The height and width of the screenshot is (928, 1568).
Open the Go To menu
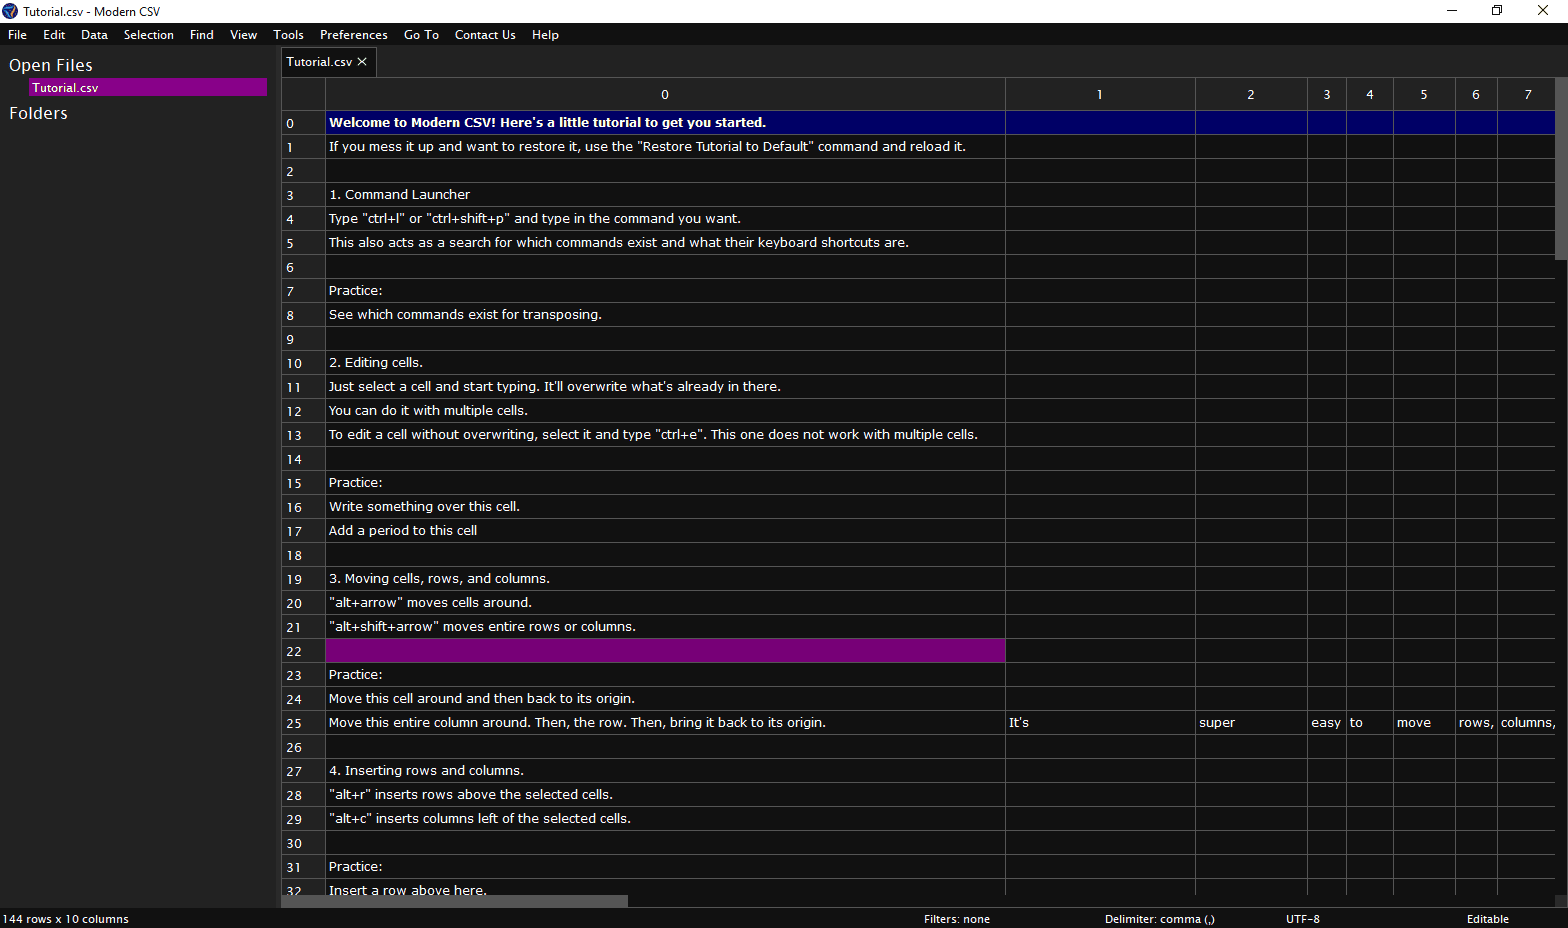(x=421, y=35)
